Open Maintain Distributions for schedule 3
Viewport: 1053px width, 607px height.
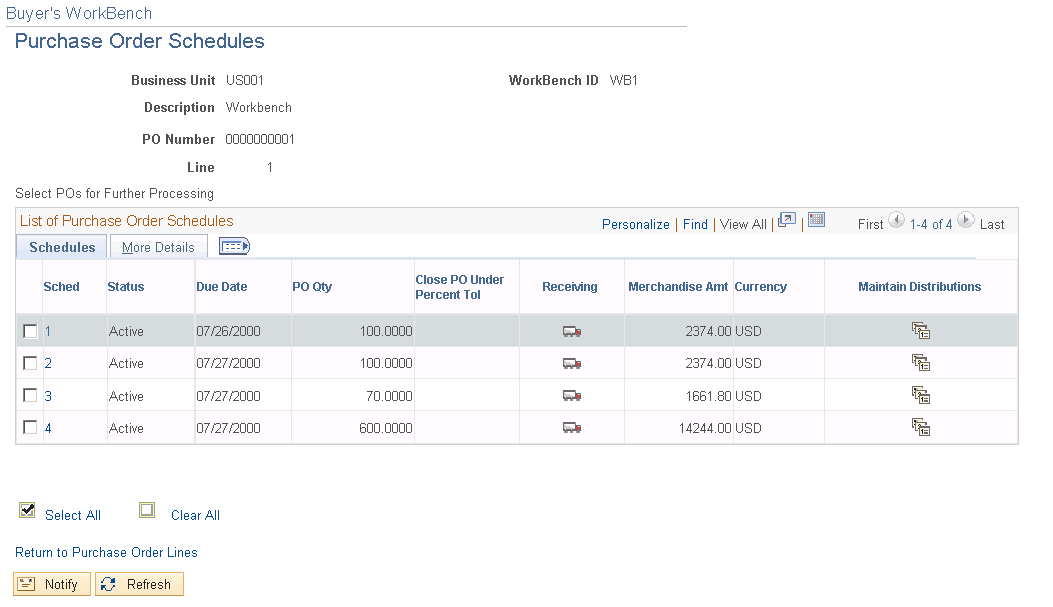[x=920, y=394]
